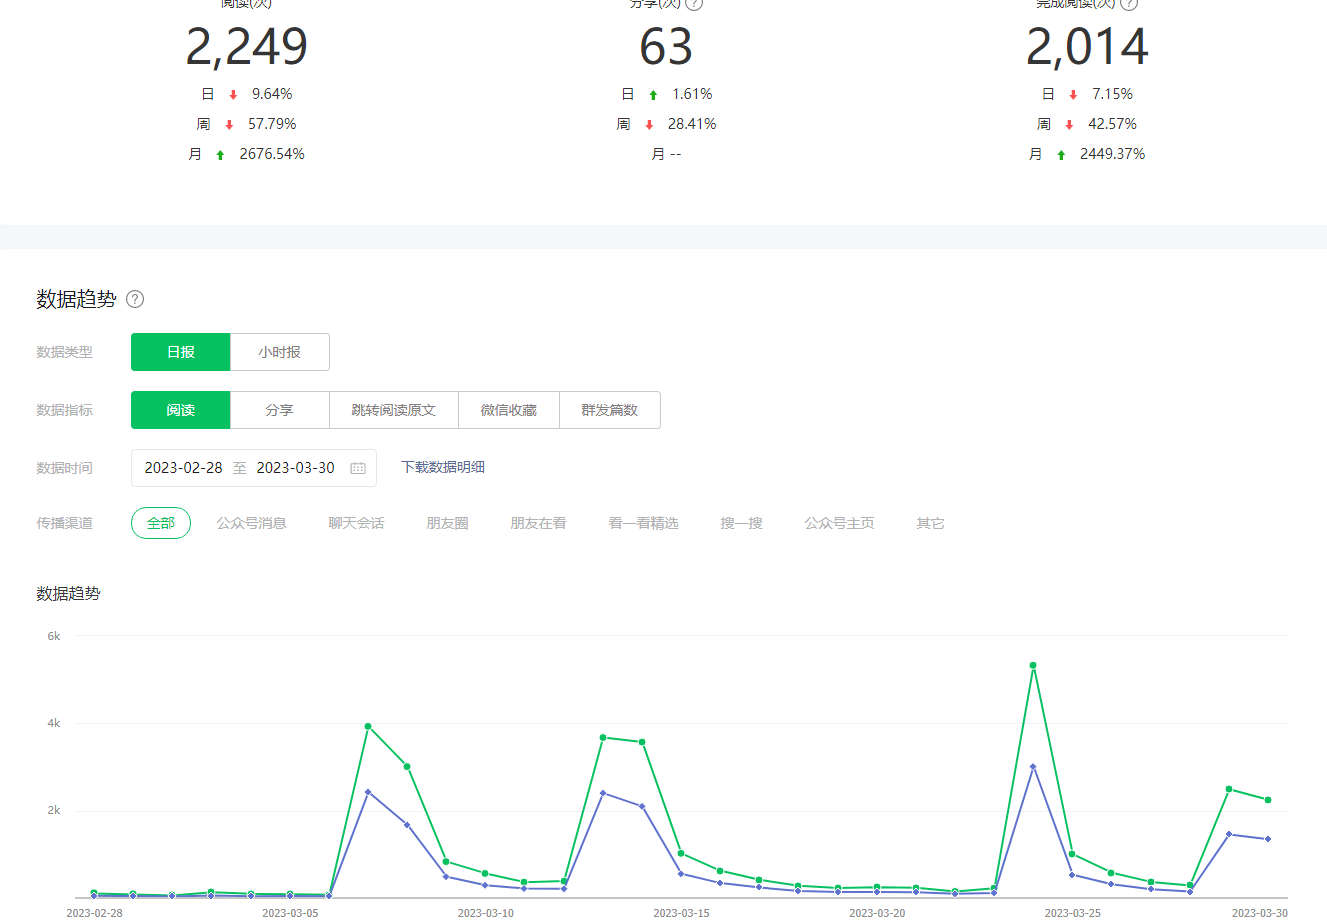This screenshot has height=924, width=1327.
Task: Choose the 群发篇数 metric tab
Action: point(609,410)
